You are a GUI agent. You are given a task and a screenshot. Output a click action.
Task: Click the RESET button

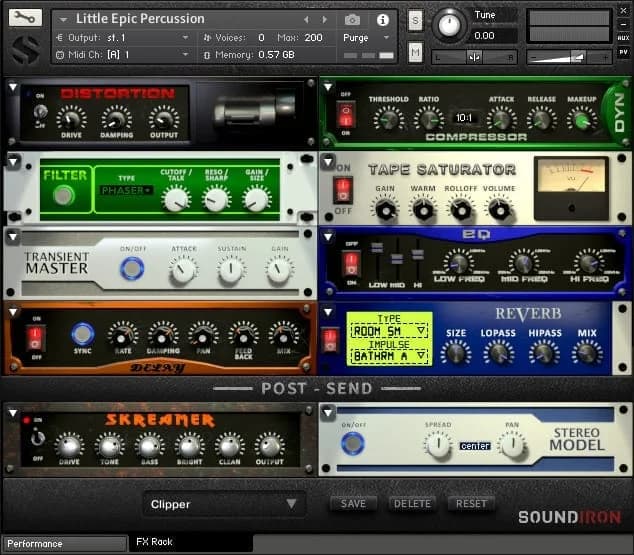click(x=471, y=504)
